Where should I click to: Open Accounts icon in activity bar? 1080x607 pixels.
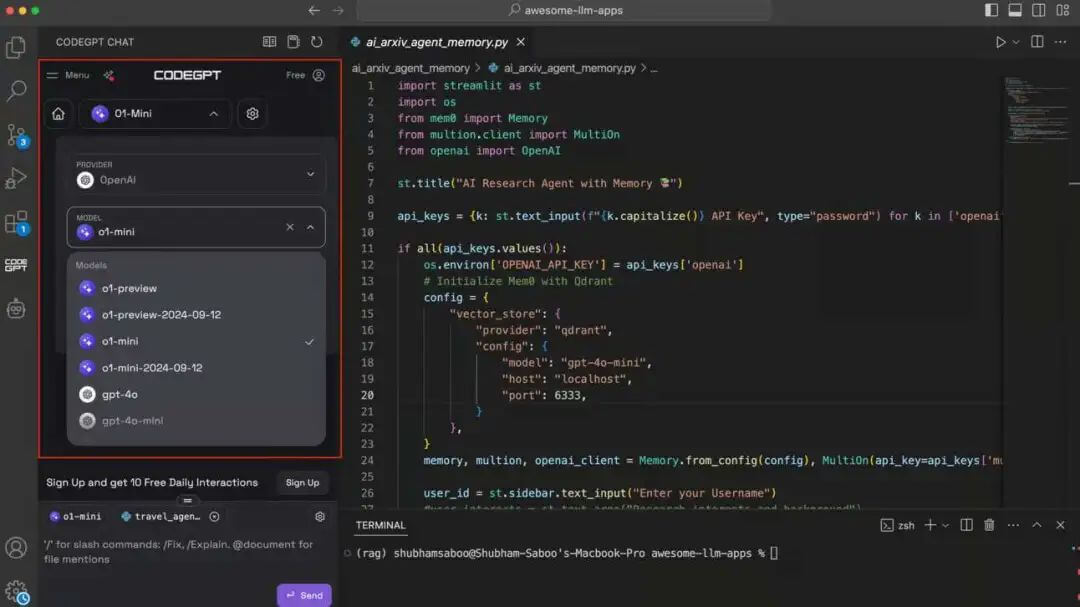[x=16, y=548]
